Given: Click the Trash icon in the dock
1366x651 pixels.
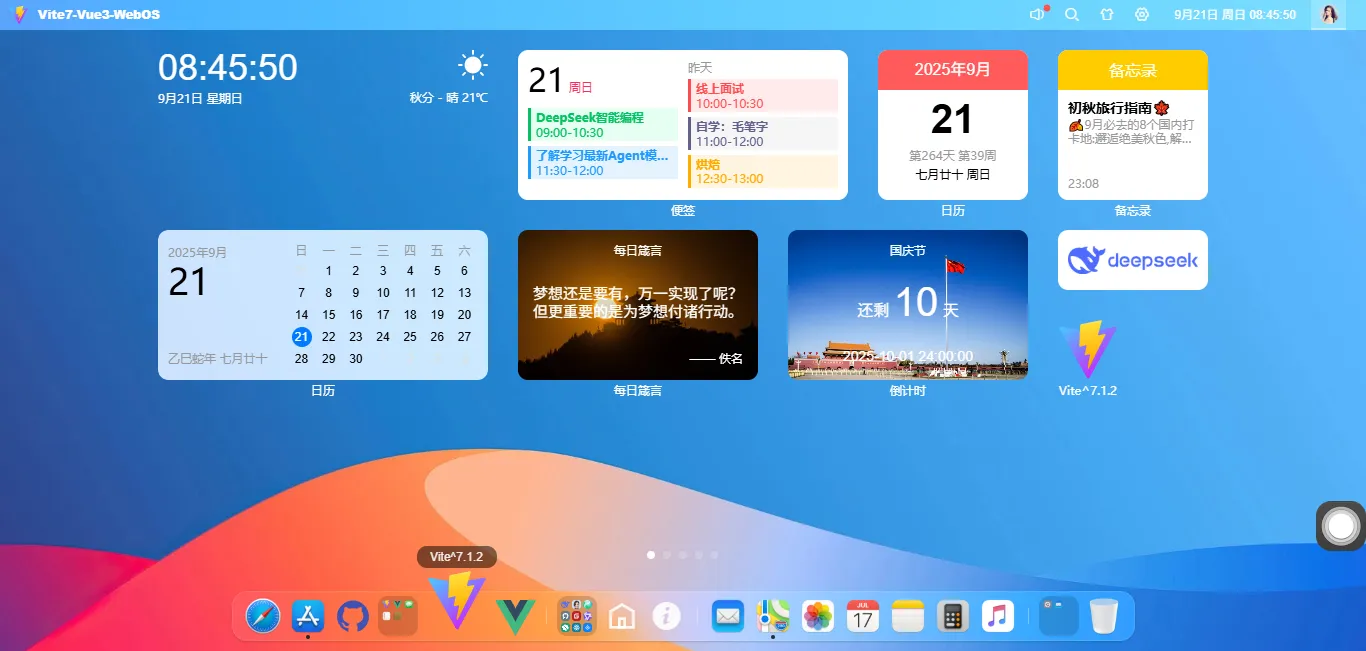Looking at the screenshot, I should coord(1104,616).
